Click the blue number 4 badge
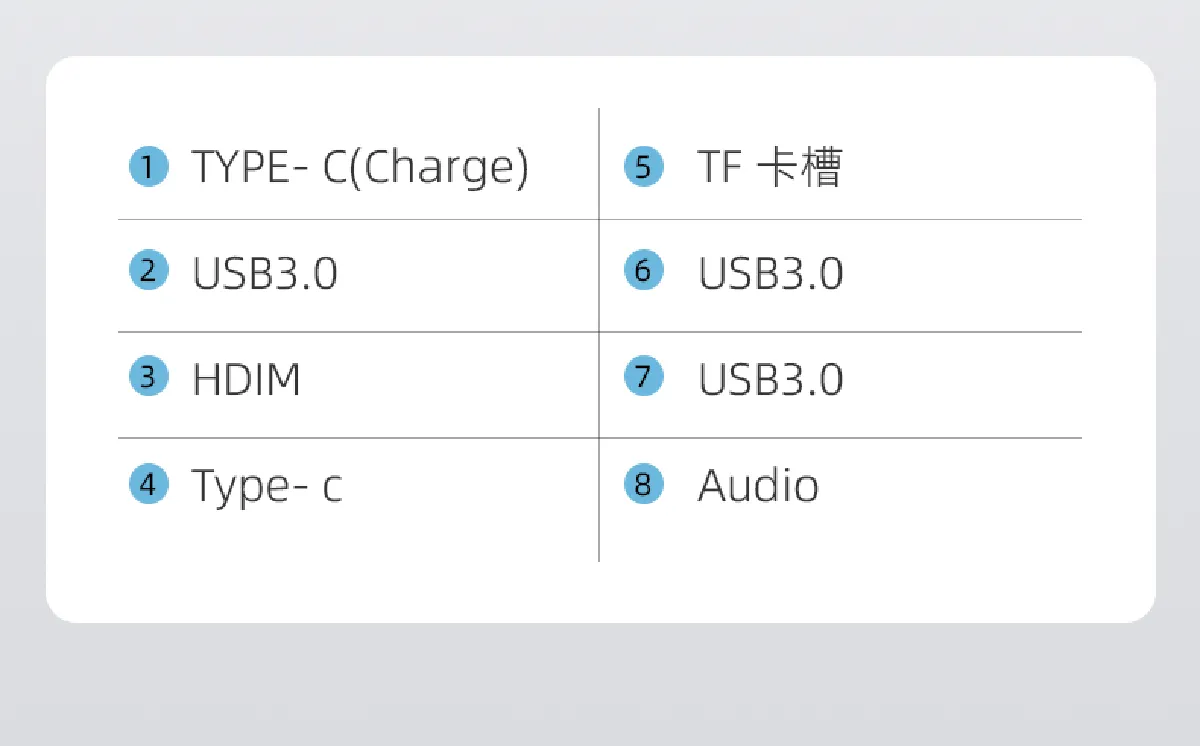The width and height of the screenshot is (1200, 746). (x=148, y=484)
